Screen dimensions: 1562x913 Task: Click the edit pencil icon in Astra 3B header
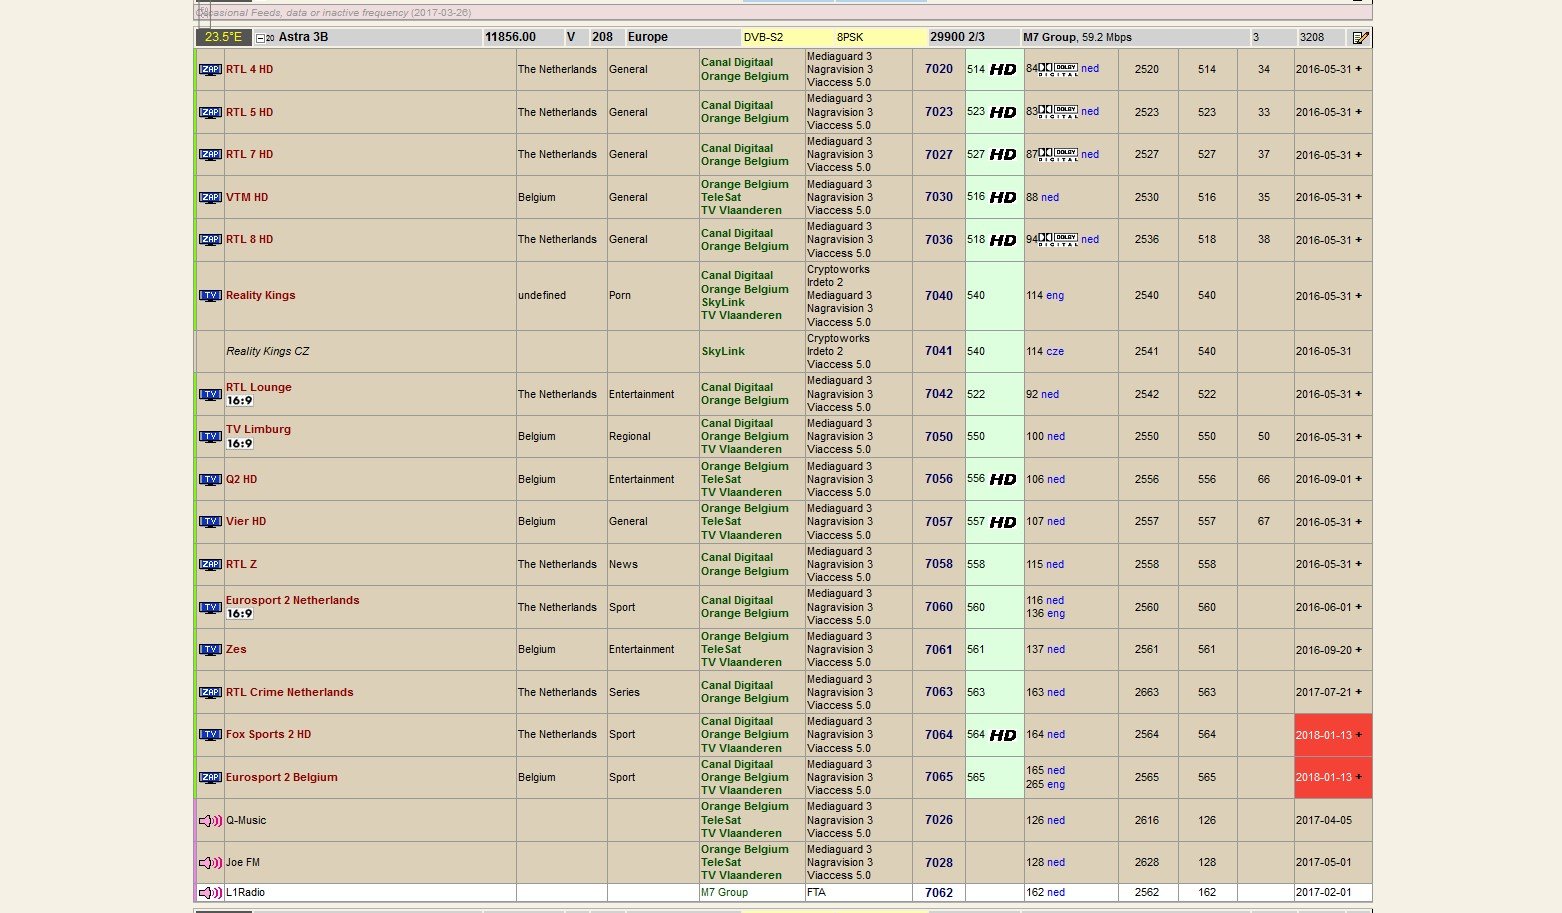1360,38
